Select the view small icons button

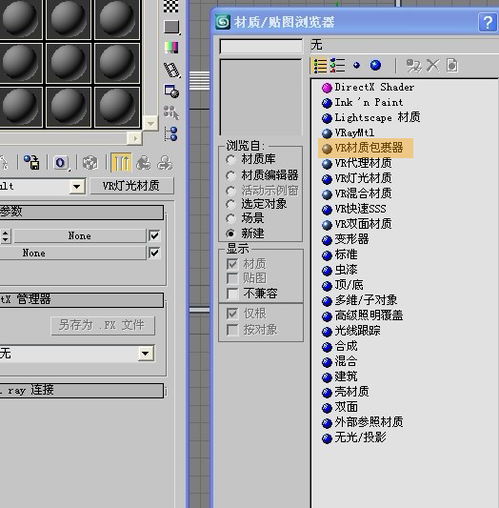356,65
